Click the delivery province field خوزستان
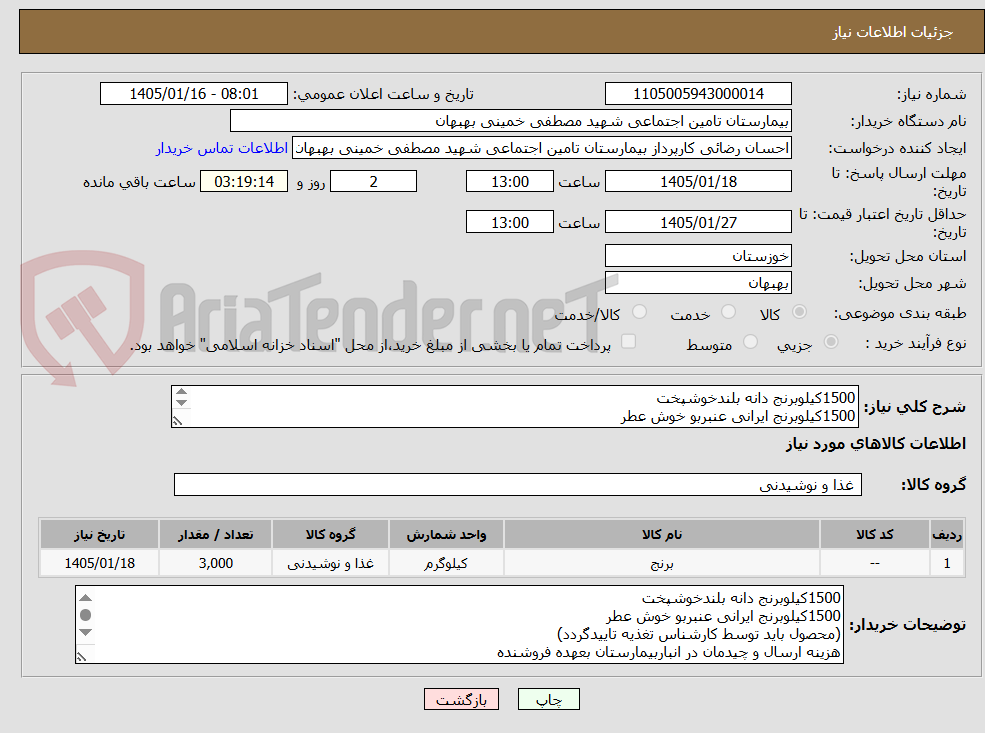This screenshot has width=985, height=733. click(x=698, y=256)
